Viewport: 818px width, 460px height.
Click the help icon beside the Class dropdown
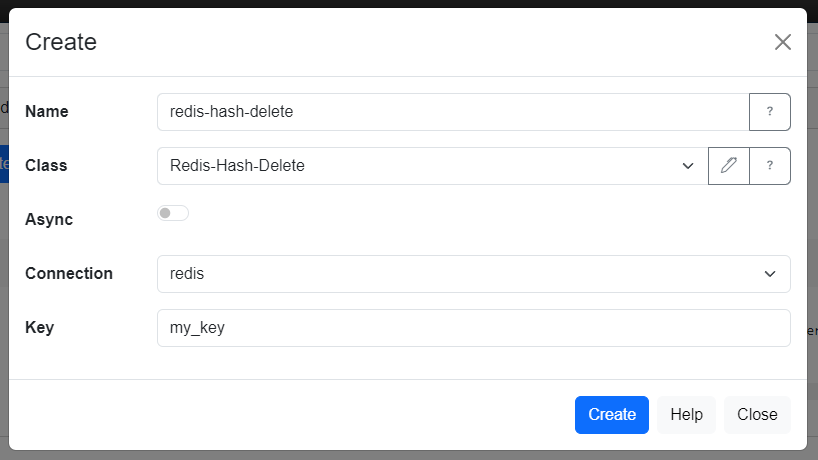pyautogui.click(x=769, y=166)
